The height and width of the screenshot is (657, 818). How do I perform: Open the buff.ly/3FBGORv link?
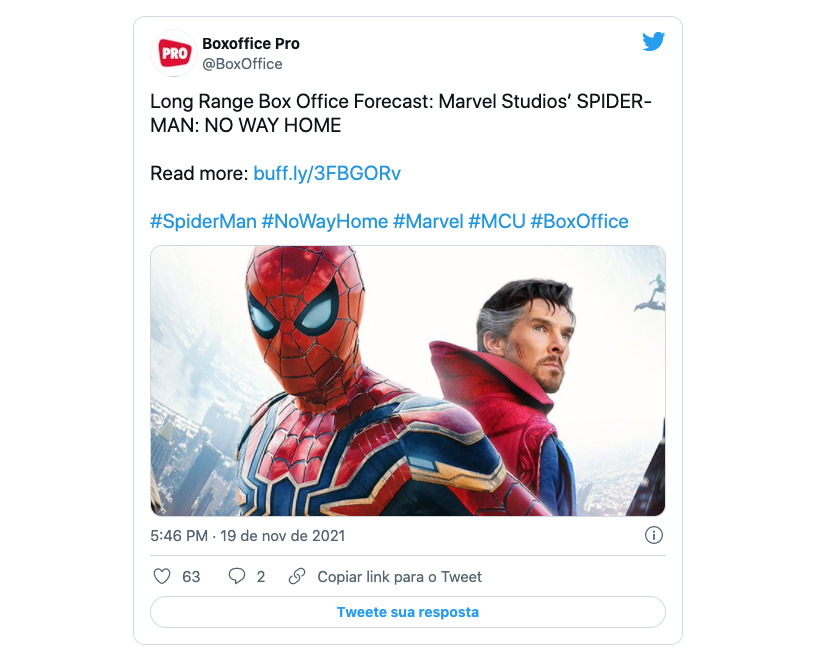[x=327, y=173]
